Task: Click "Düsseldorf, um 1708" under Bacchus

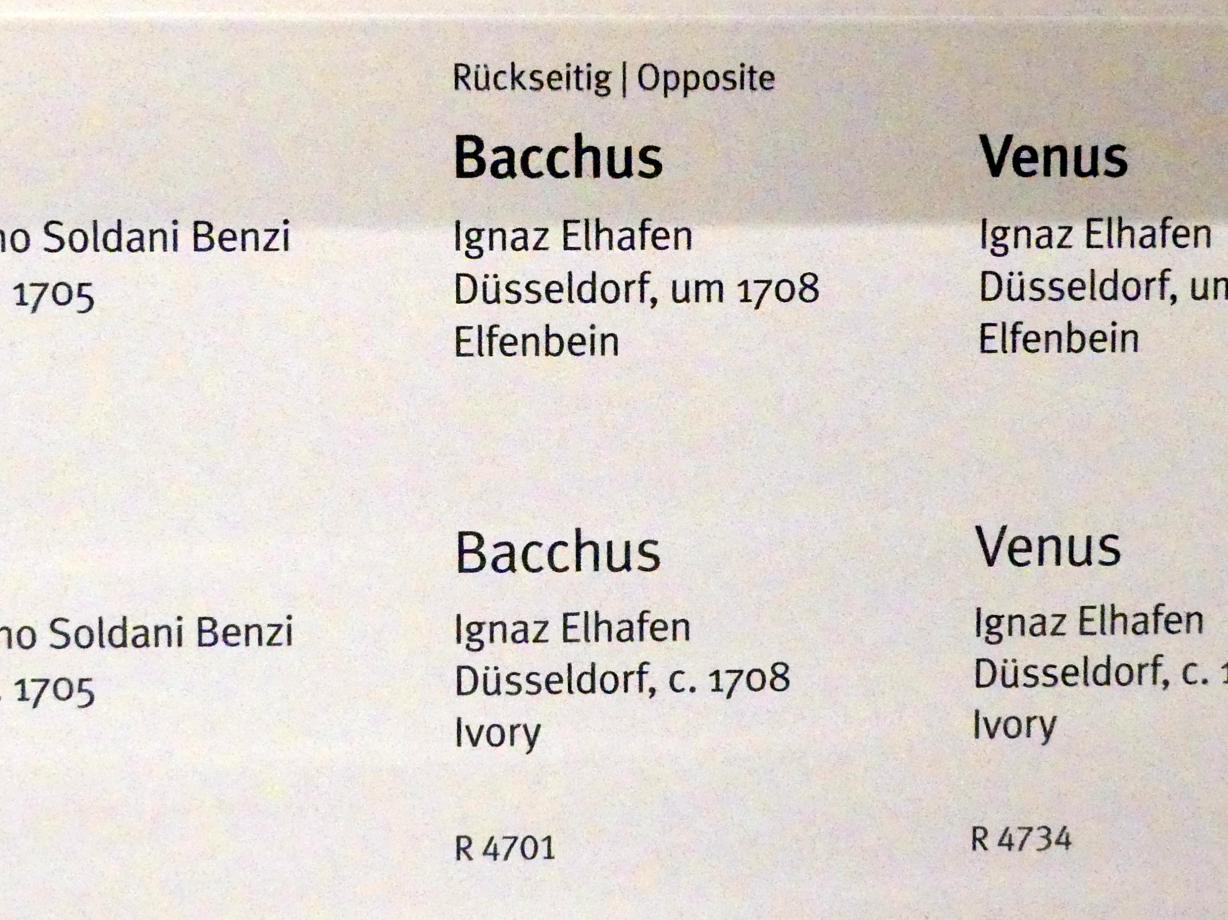Action: (x=636, y=289)
